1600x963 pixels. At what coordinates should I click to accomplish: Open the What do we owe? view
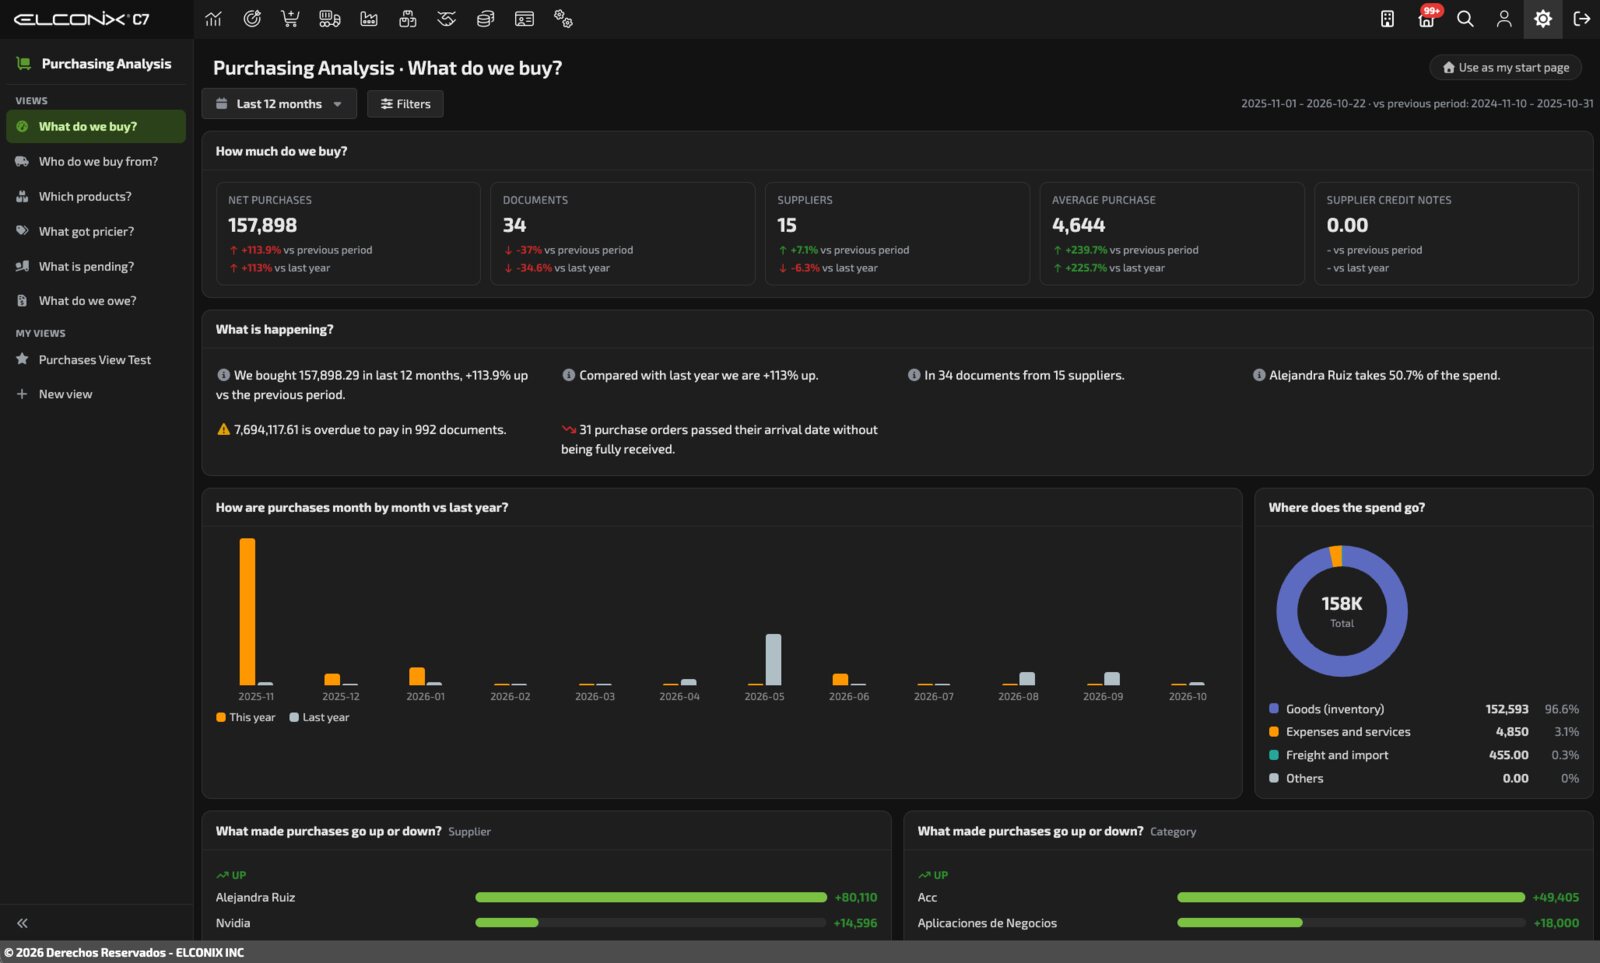(x=96, y=301)
